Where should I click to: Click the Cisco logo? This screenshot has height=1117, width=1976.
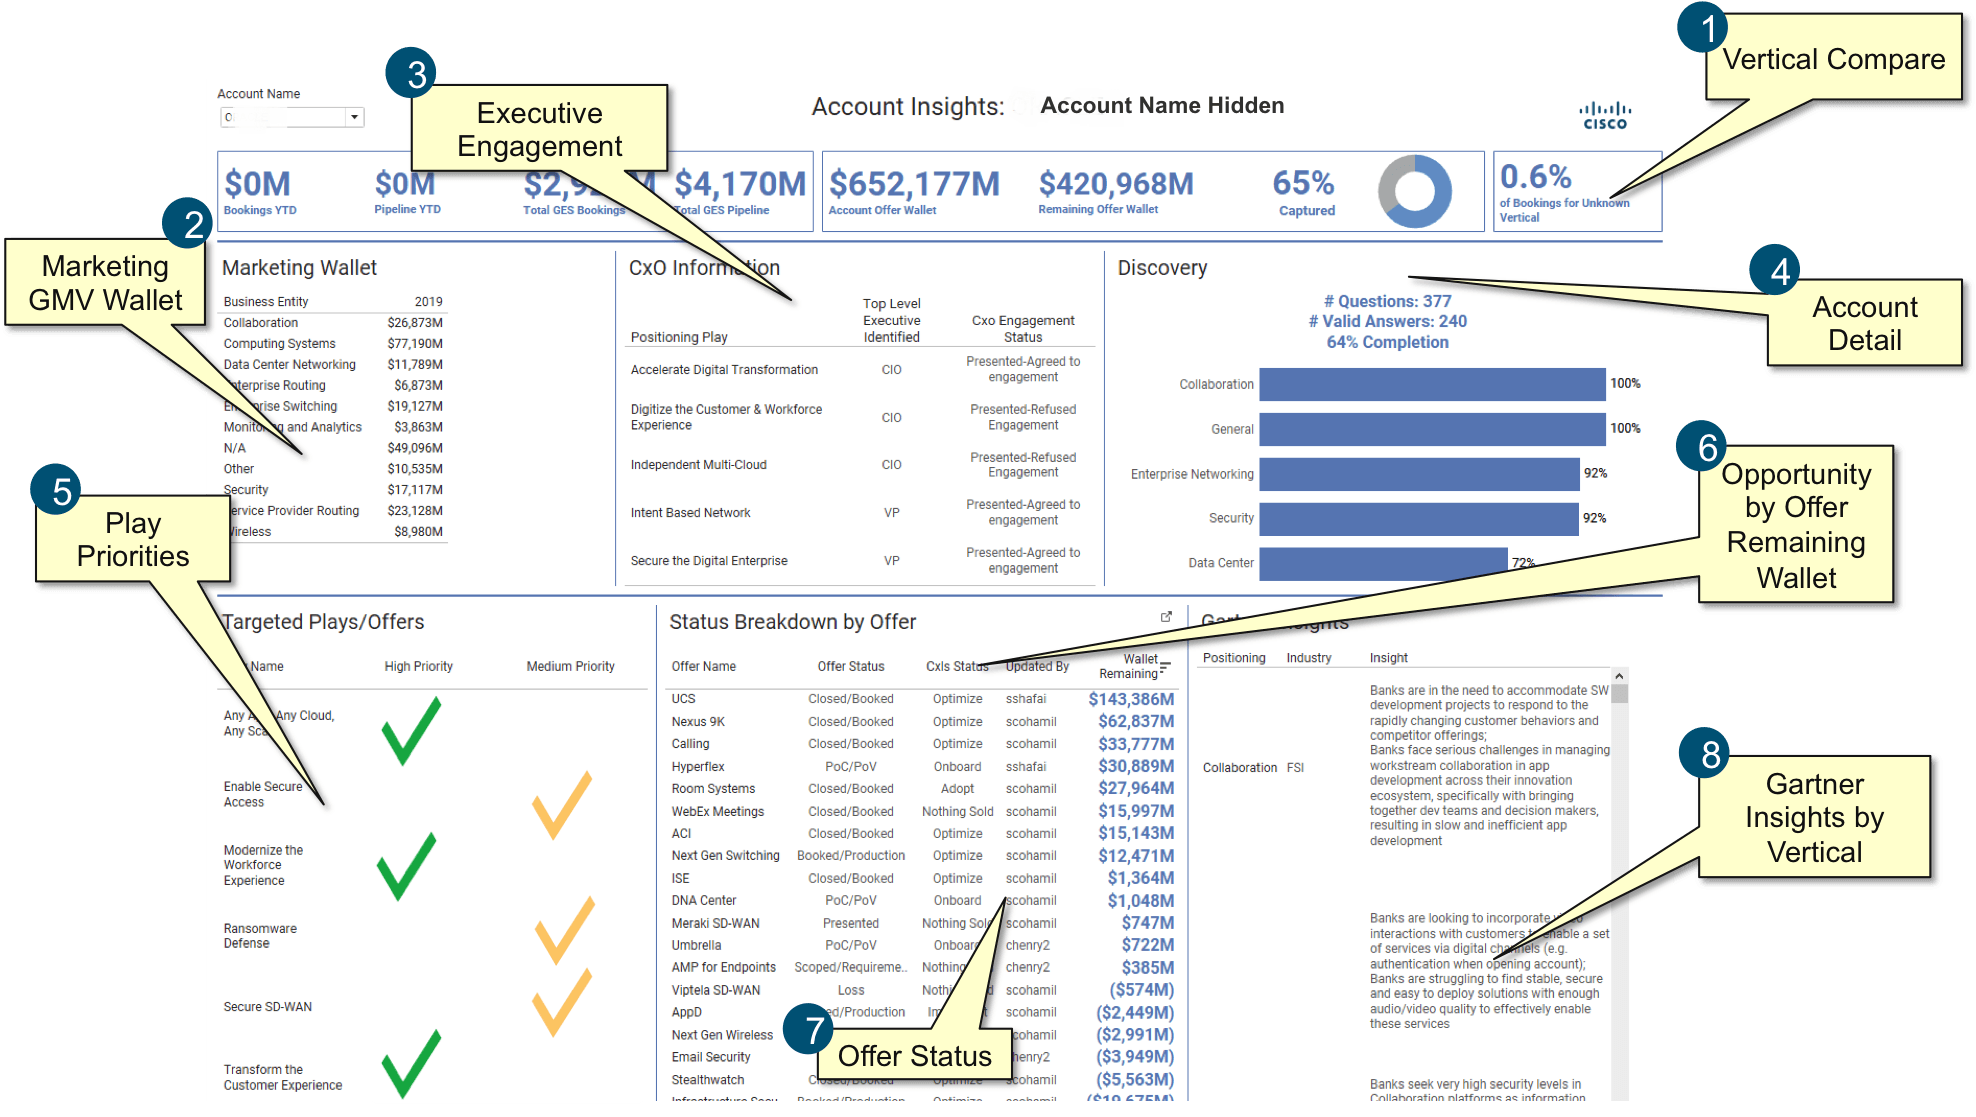tap(1605, 116)
